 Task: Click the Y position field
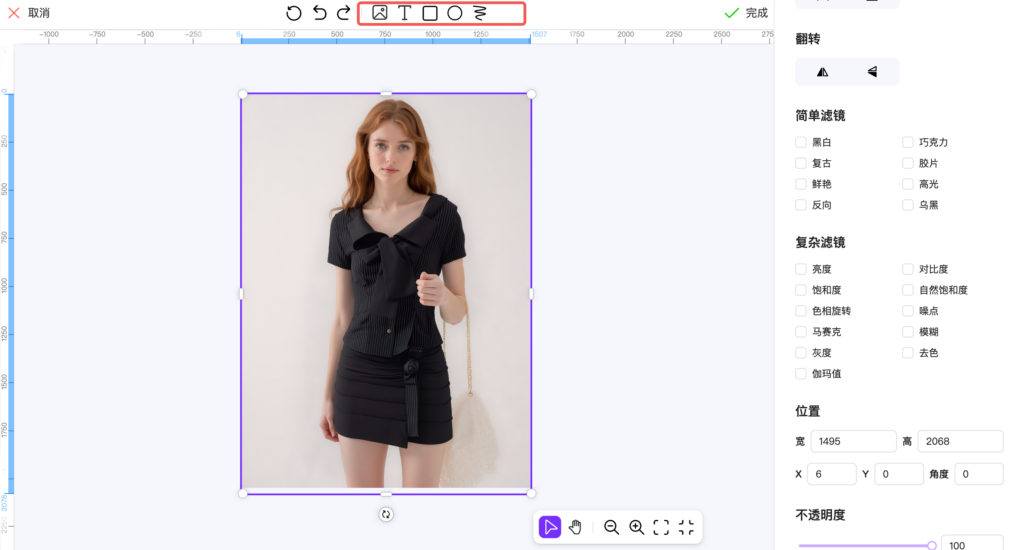(x=899, y=474)
